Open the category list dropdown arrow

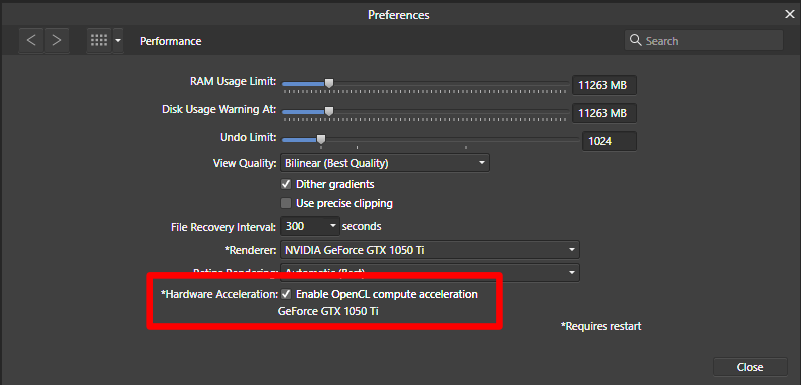[x=118, y=41]
